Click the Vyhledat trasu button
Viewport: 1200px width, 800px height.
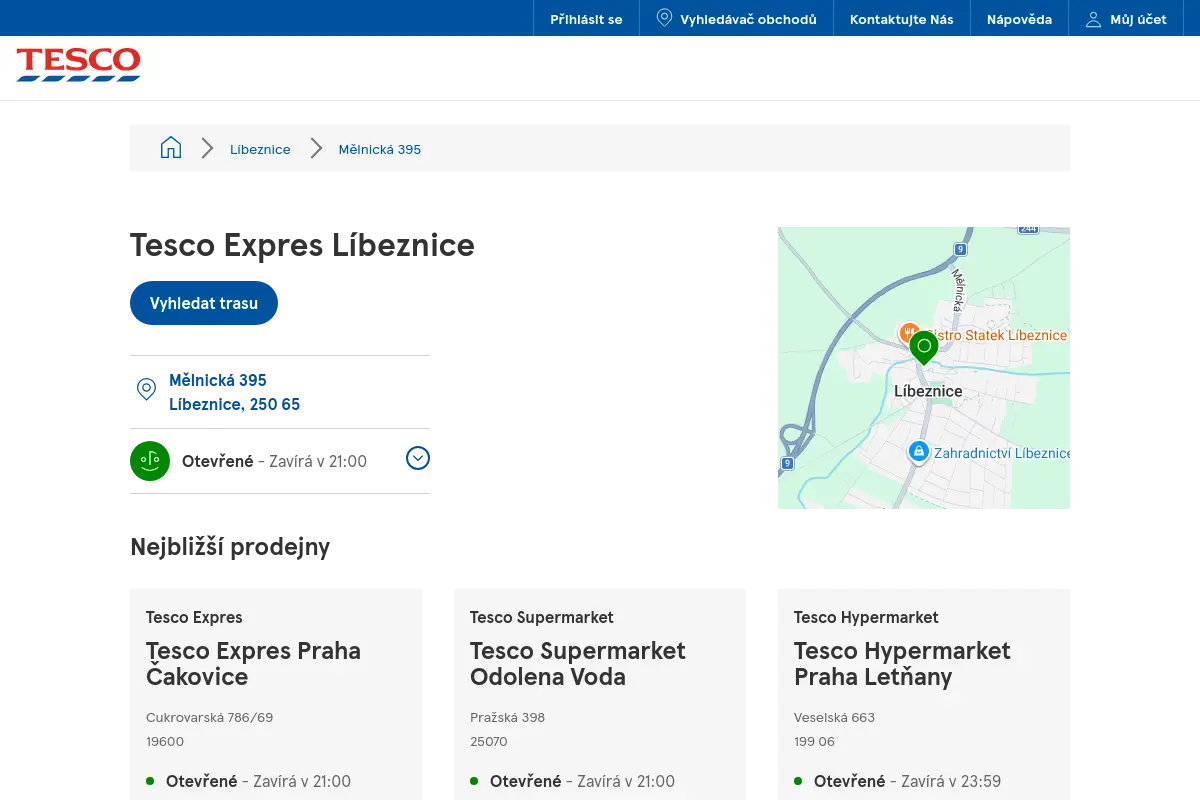[204, 303]
